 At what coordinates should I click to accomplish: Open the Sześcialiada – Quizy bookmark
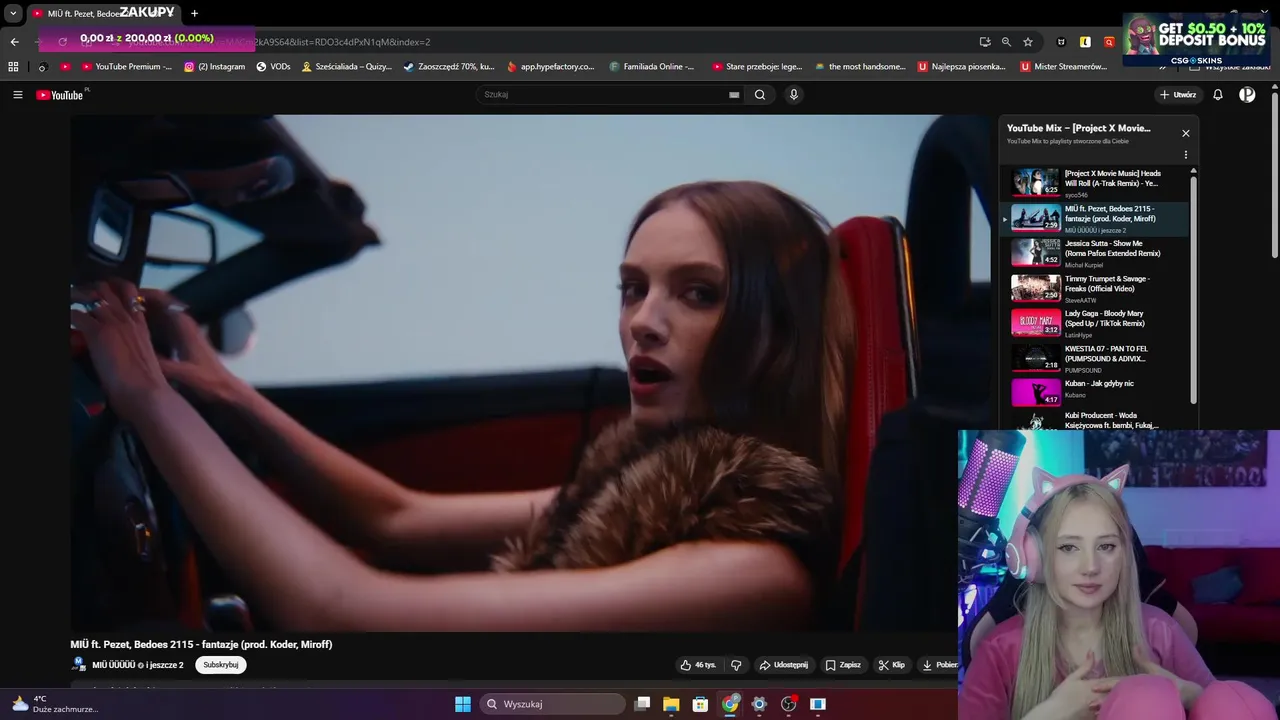[x=346, y=67]
